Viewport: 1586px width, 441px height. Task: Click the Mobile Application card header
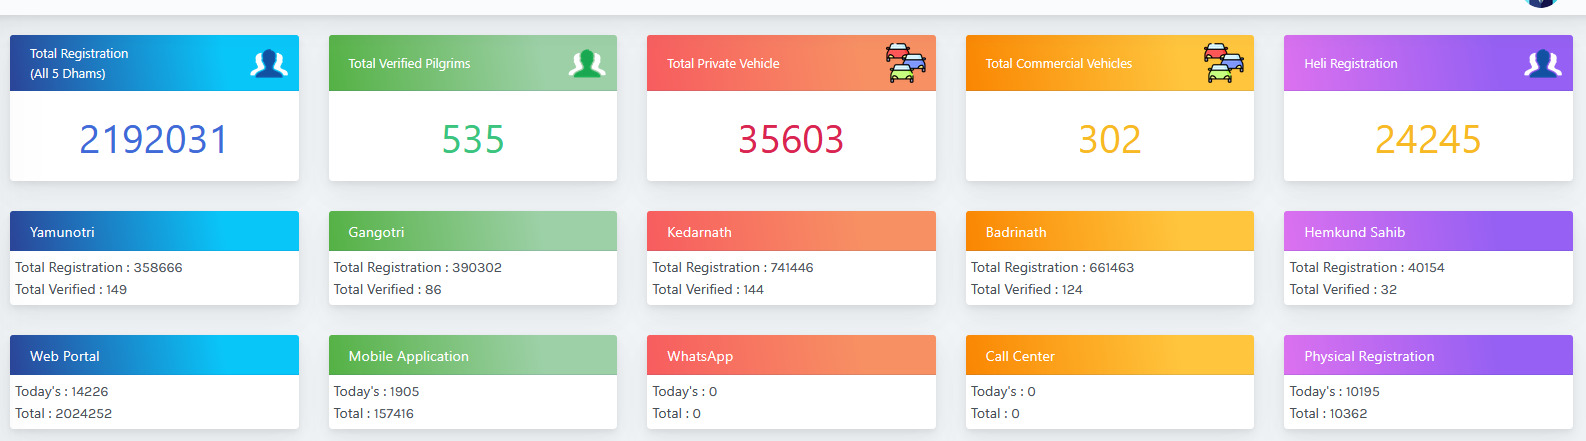pos(473,356)
